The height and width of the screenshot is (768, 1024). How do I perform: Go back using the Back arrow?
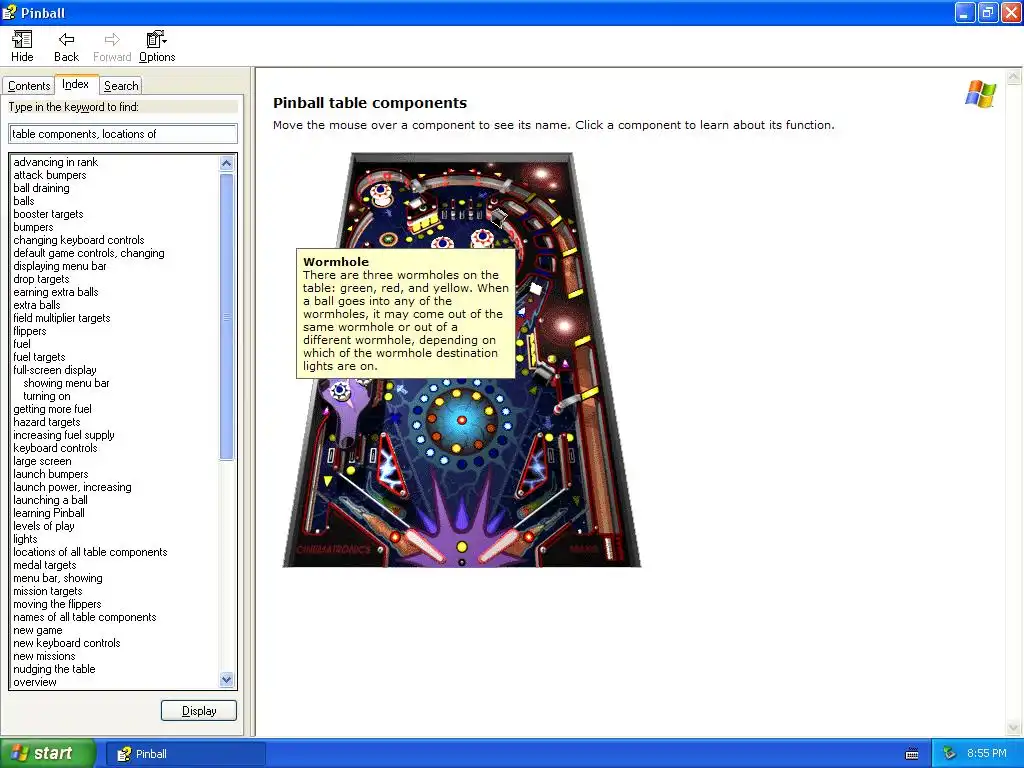tap(66, 47)
